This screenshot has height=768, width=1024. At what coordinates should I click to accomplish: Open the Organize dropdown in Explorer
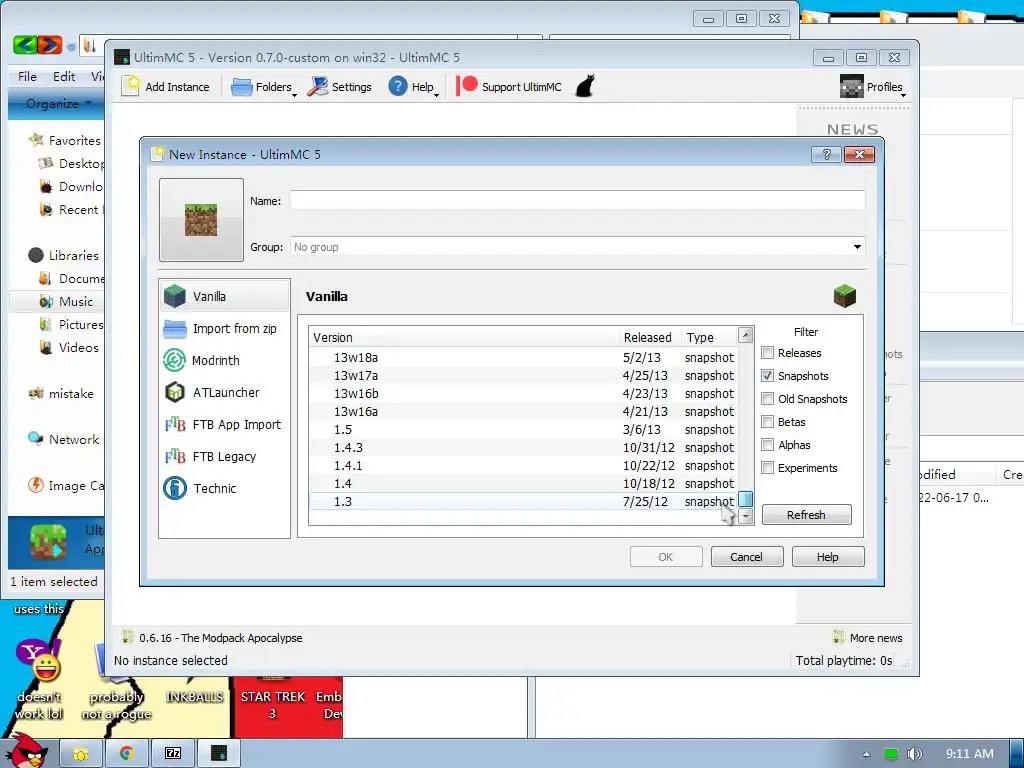(57, 103)
